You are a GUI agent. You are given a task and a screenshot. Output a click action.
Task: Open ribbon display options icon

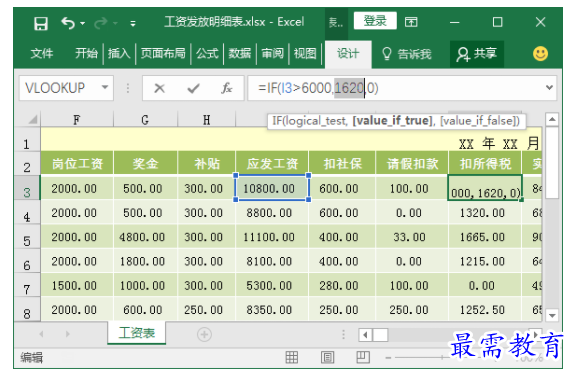pos(411,22)
